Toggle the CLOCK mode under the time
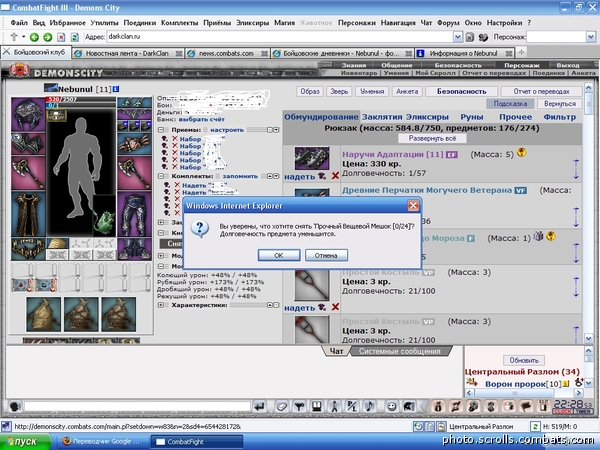Screen dimensions: 600x450 point(562,412)
